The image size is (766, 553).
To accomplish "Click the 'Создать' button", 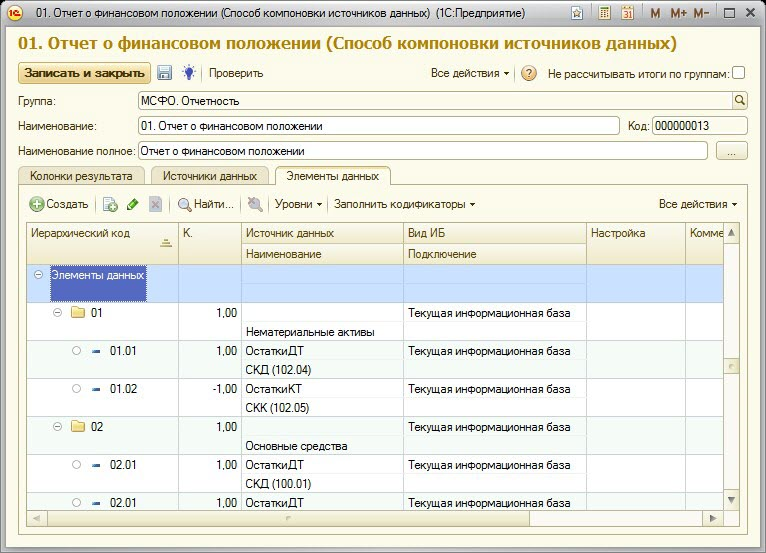I will point(60,204).
